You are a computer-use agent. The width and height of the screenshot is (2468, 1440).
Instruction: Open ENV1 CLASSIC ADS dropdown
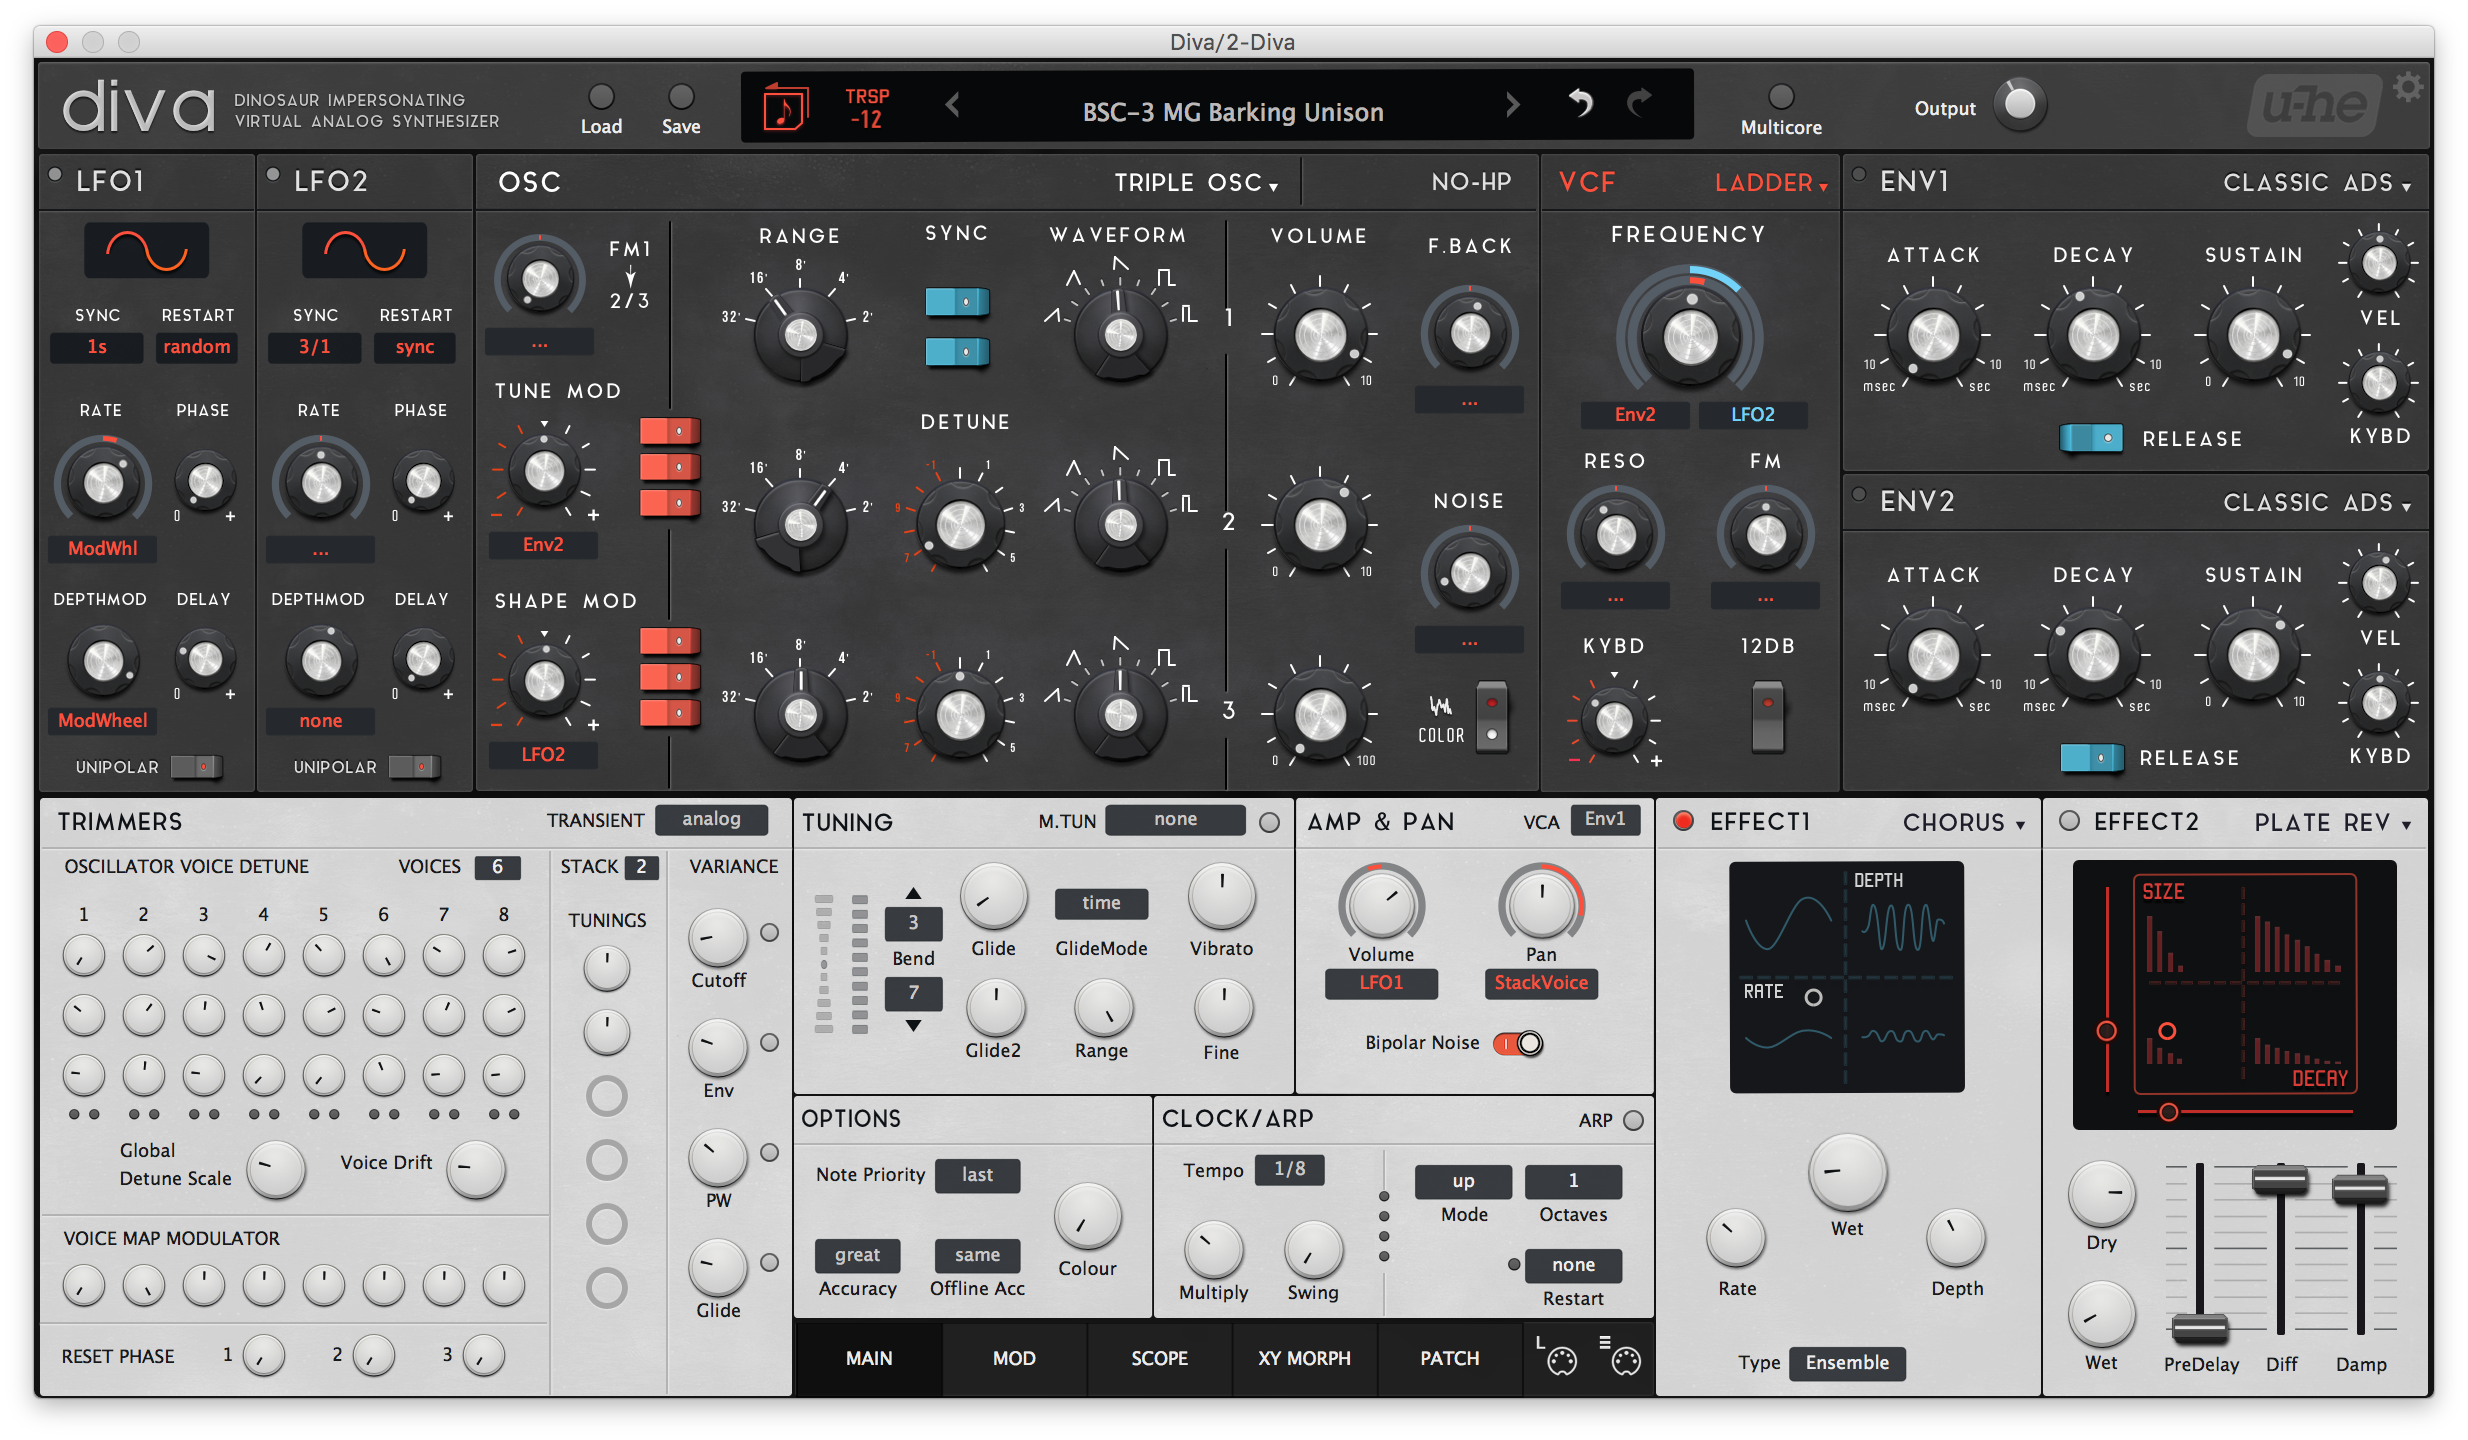coord(2317,183)
